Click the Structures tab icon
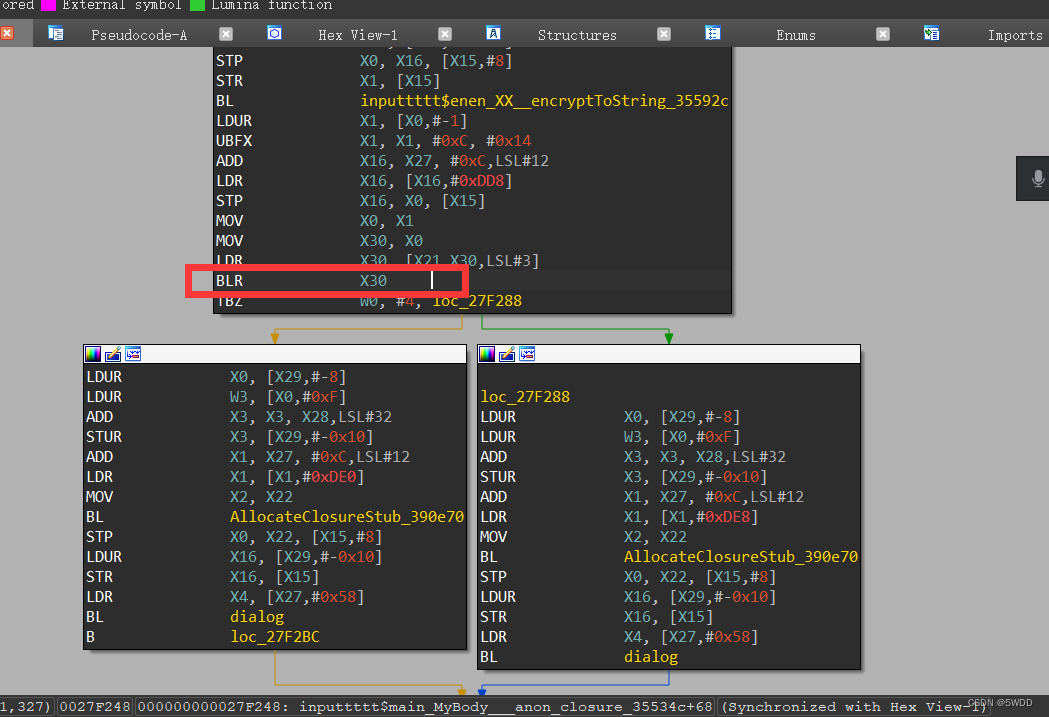This screenshot has height=717, width=1049. pyautogui.click(x=494, y=33)
